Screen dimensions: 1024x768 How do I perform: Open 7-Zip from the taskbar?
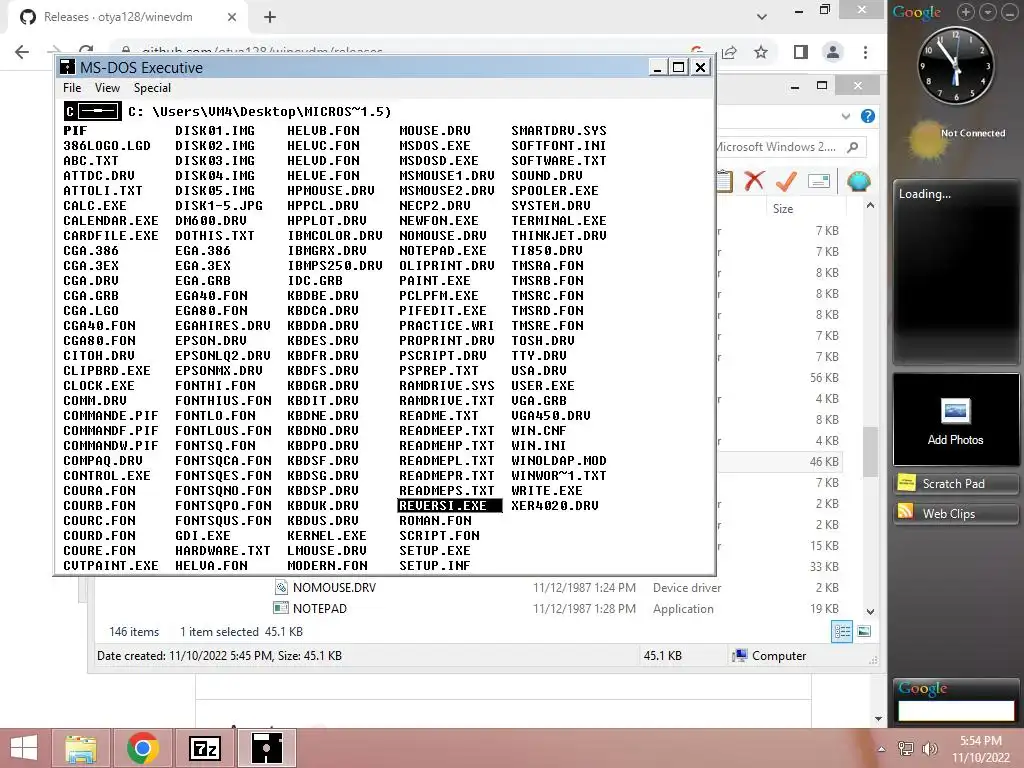(x=204, y=748)
